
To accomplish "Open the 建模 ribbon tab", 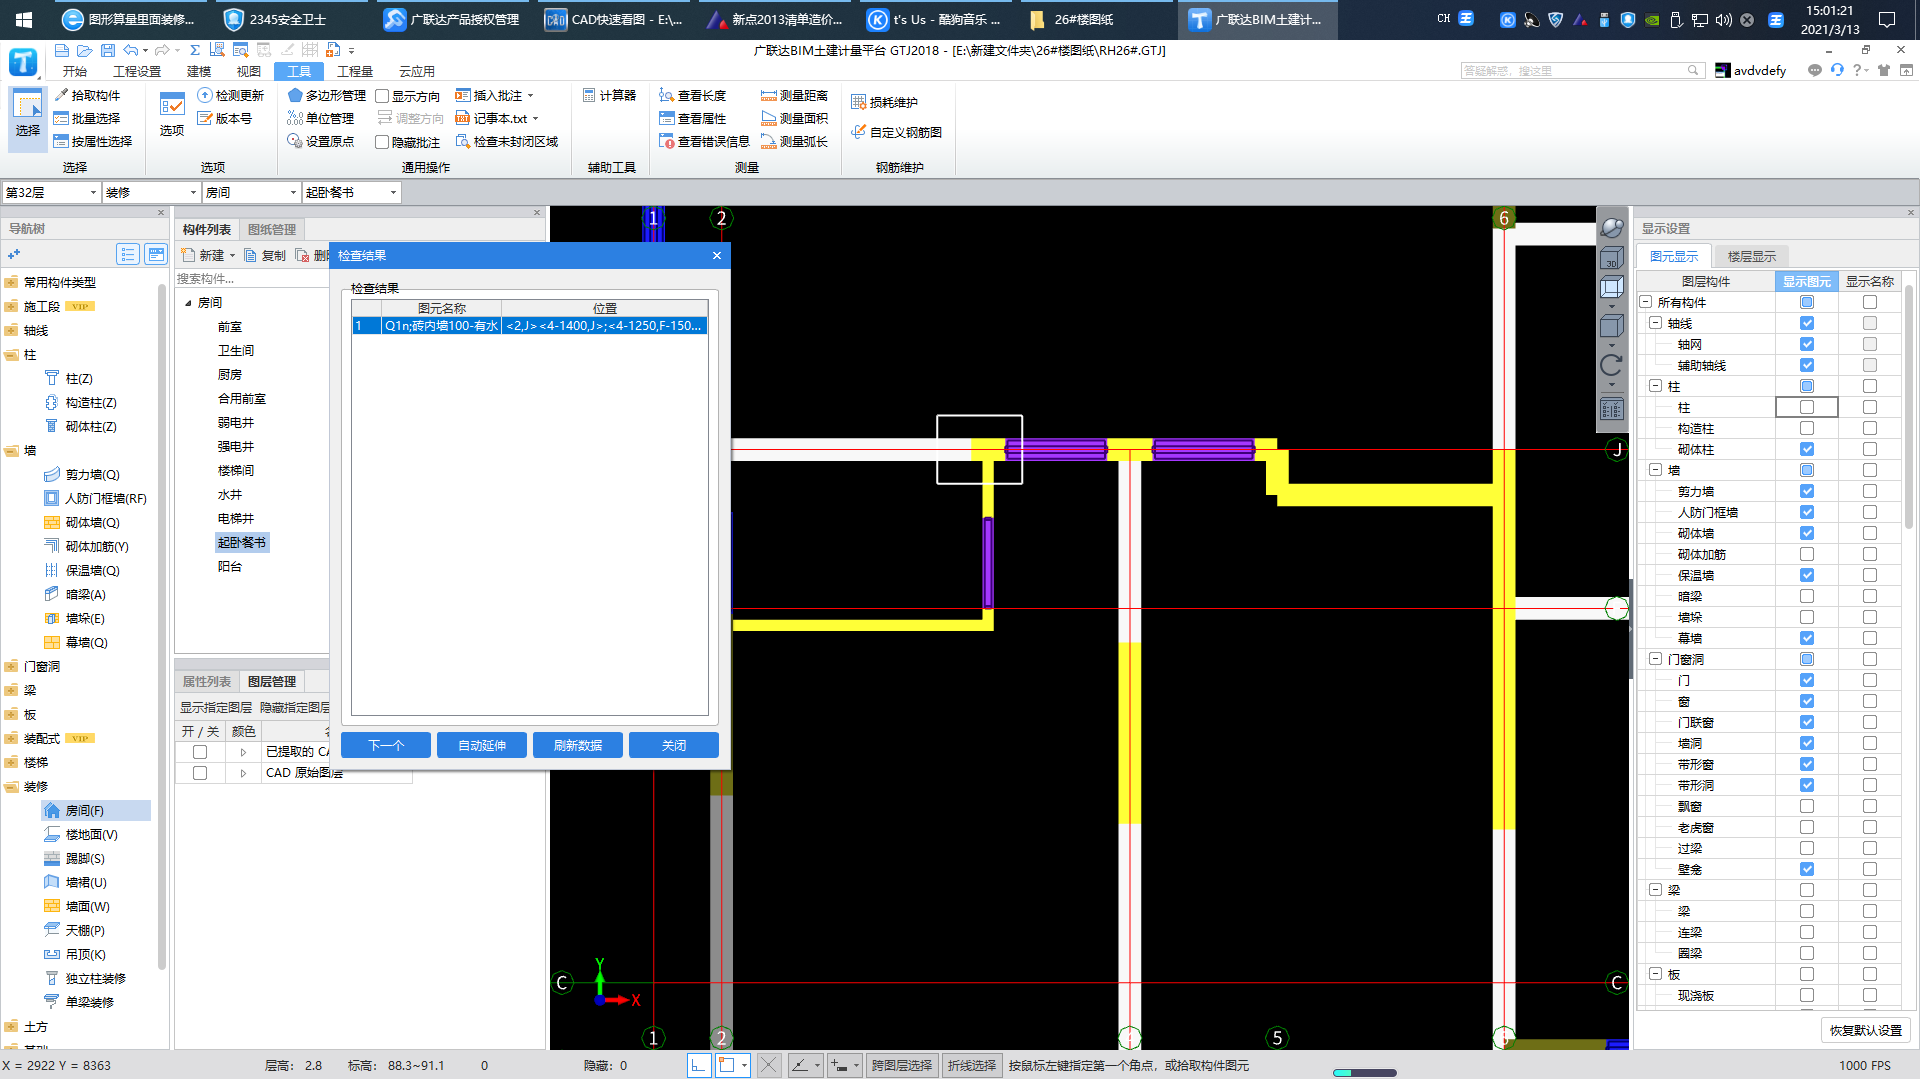I will (199, 71).
